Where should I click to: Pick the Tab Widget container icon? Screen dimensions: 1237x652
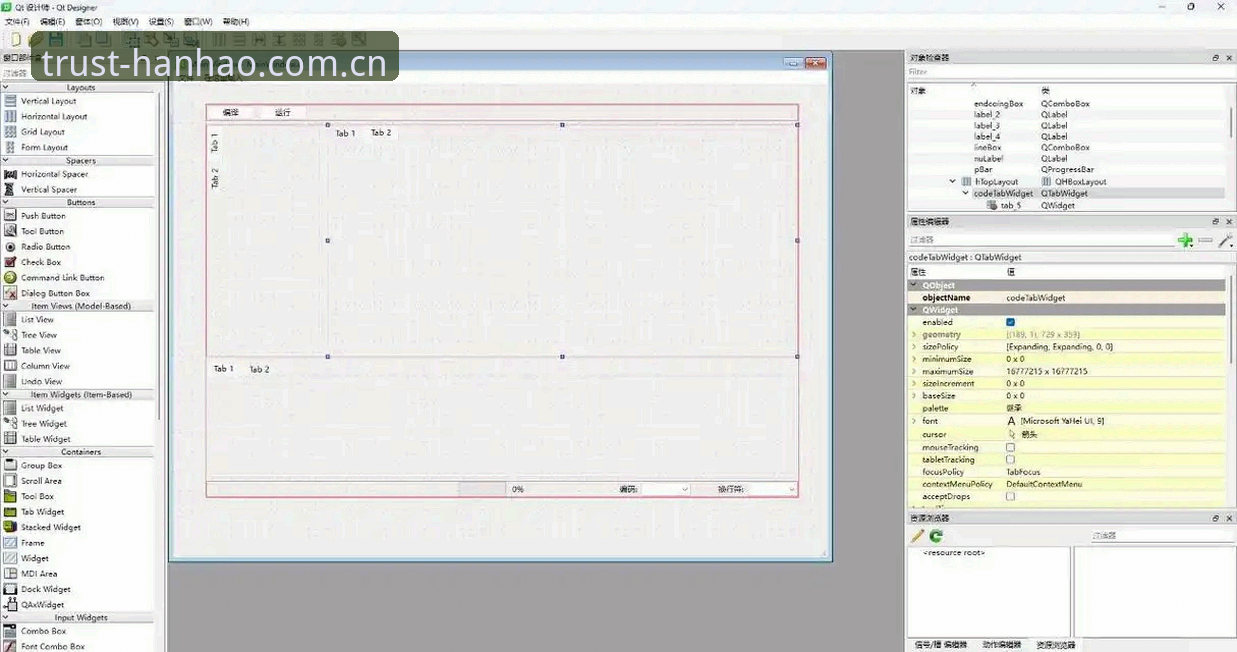11,512
